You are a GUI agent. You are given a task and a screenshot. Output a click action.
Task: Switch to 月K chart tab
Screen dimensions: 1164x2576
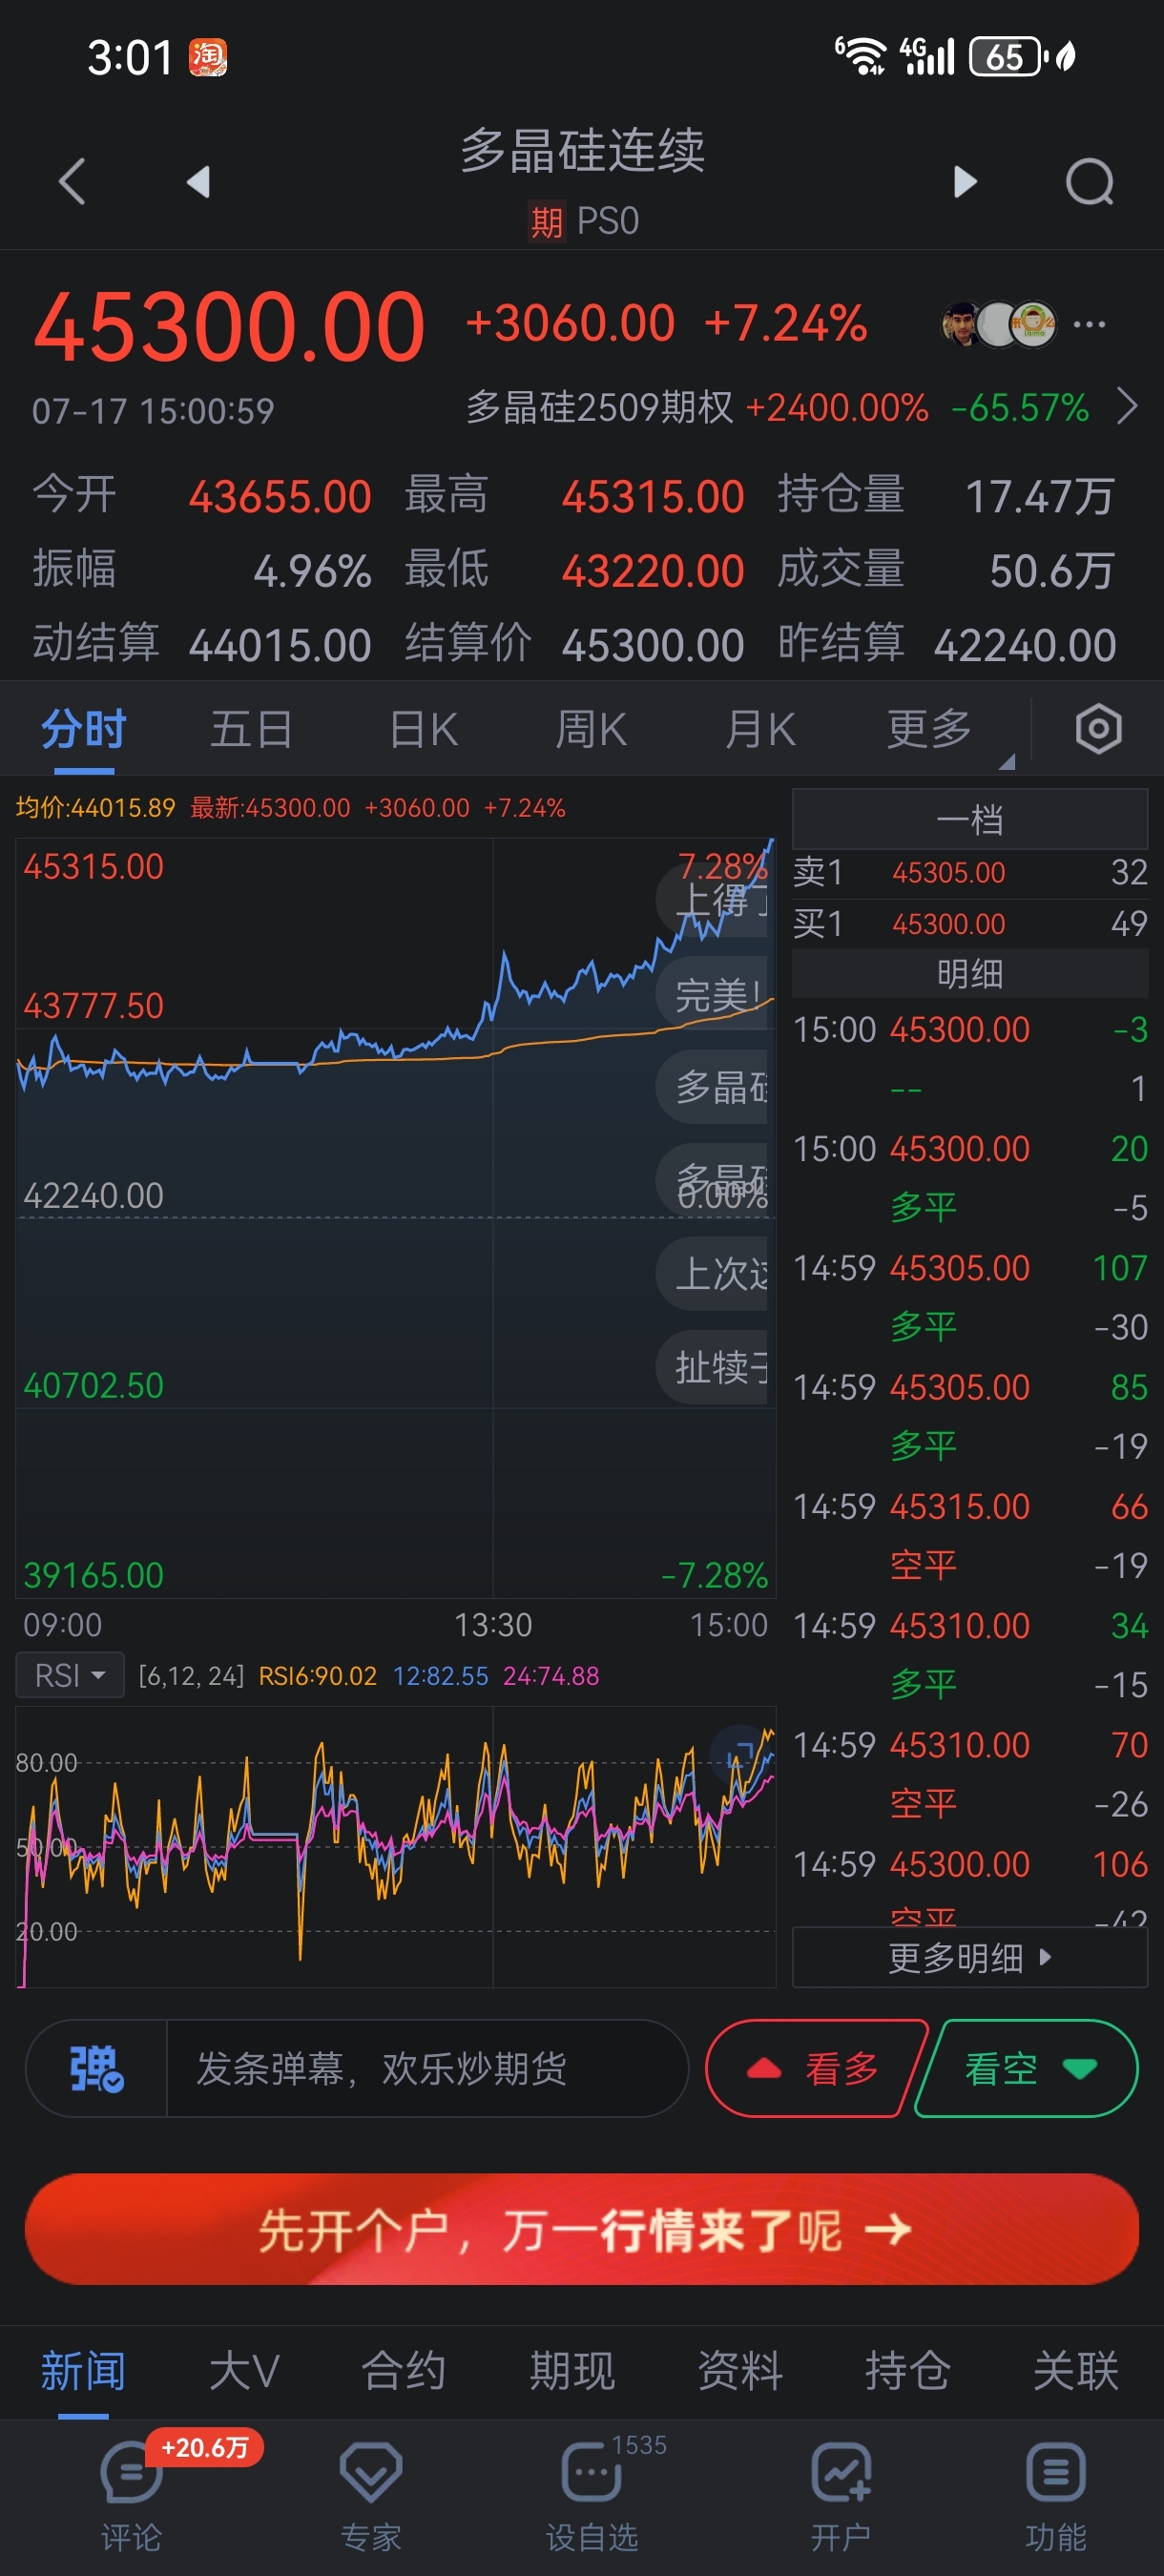pos(760,729)
